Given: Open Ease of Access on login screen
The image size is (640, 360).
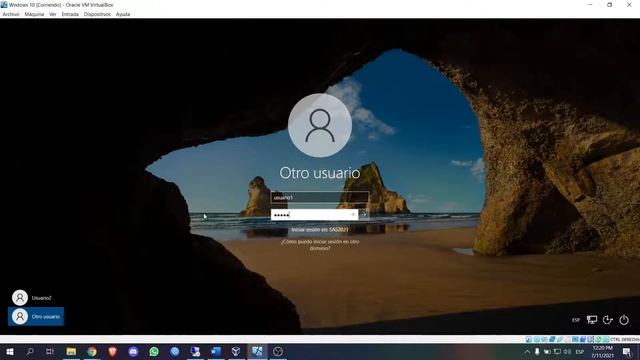Looking at the screenshot, I should pyautogui.click(x=608, y=320).
